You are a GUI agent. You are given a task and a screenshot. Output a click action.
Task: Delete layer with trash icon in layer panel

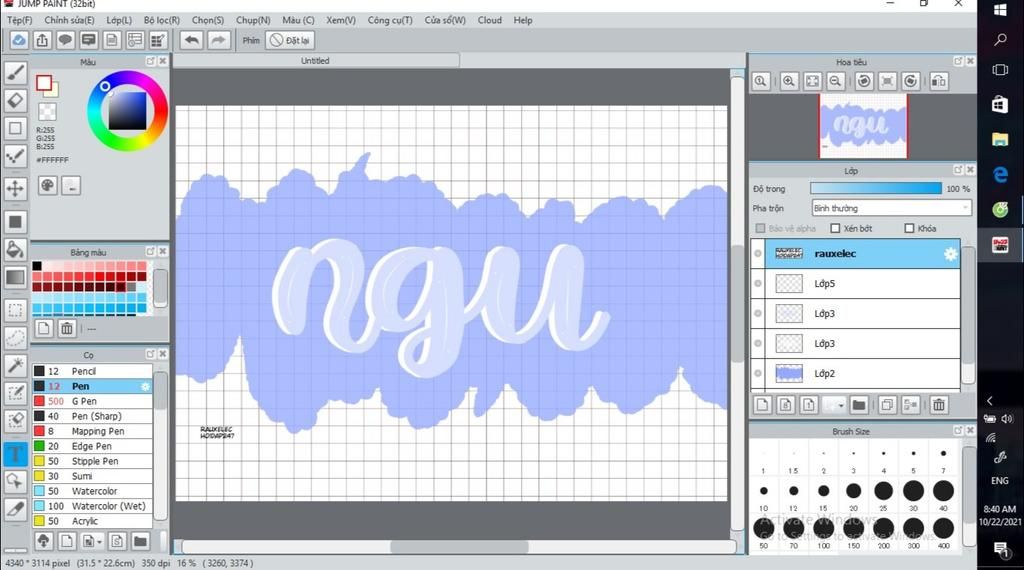[938, 405]
